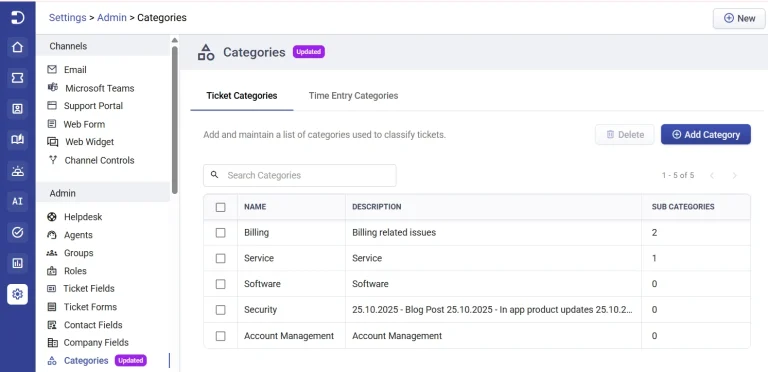Click the fork icon beside Channel Controls
Screen dimensions: 768x372
52,160
